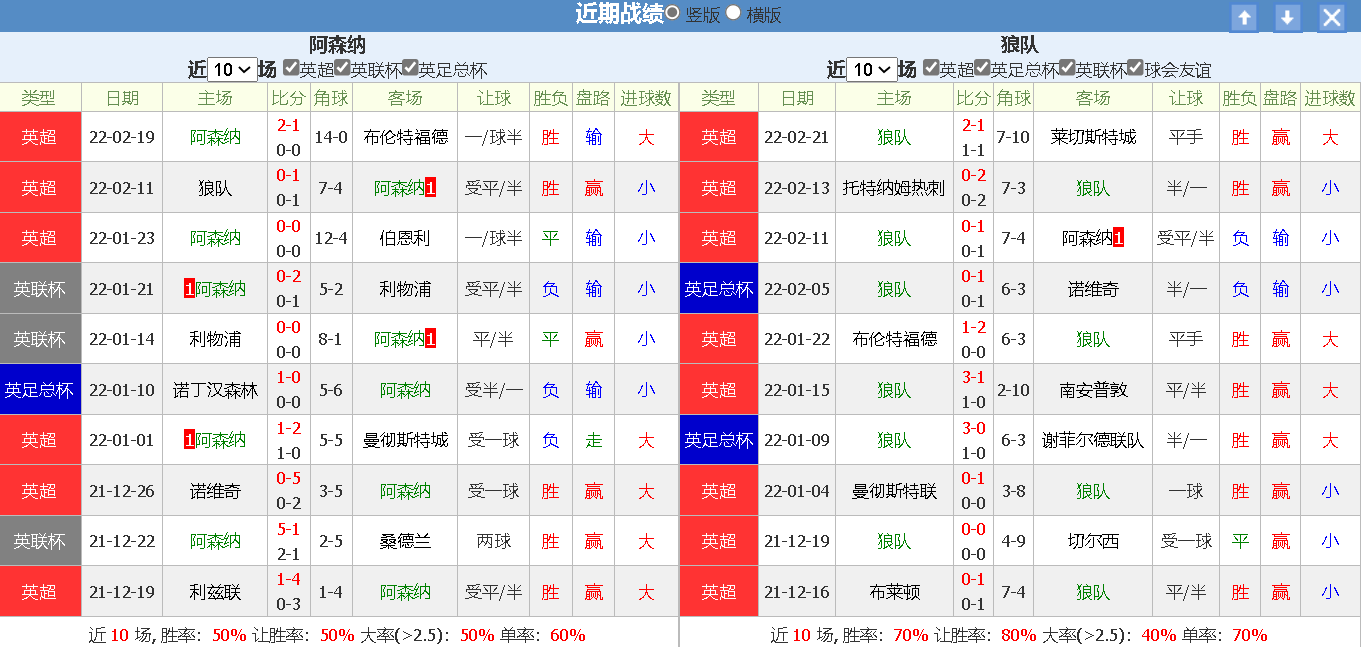Toggle Arsenal's 英足总杯 checkbox
The width and height of the screenshot is (1361, 647).
[x=410, y=68]
